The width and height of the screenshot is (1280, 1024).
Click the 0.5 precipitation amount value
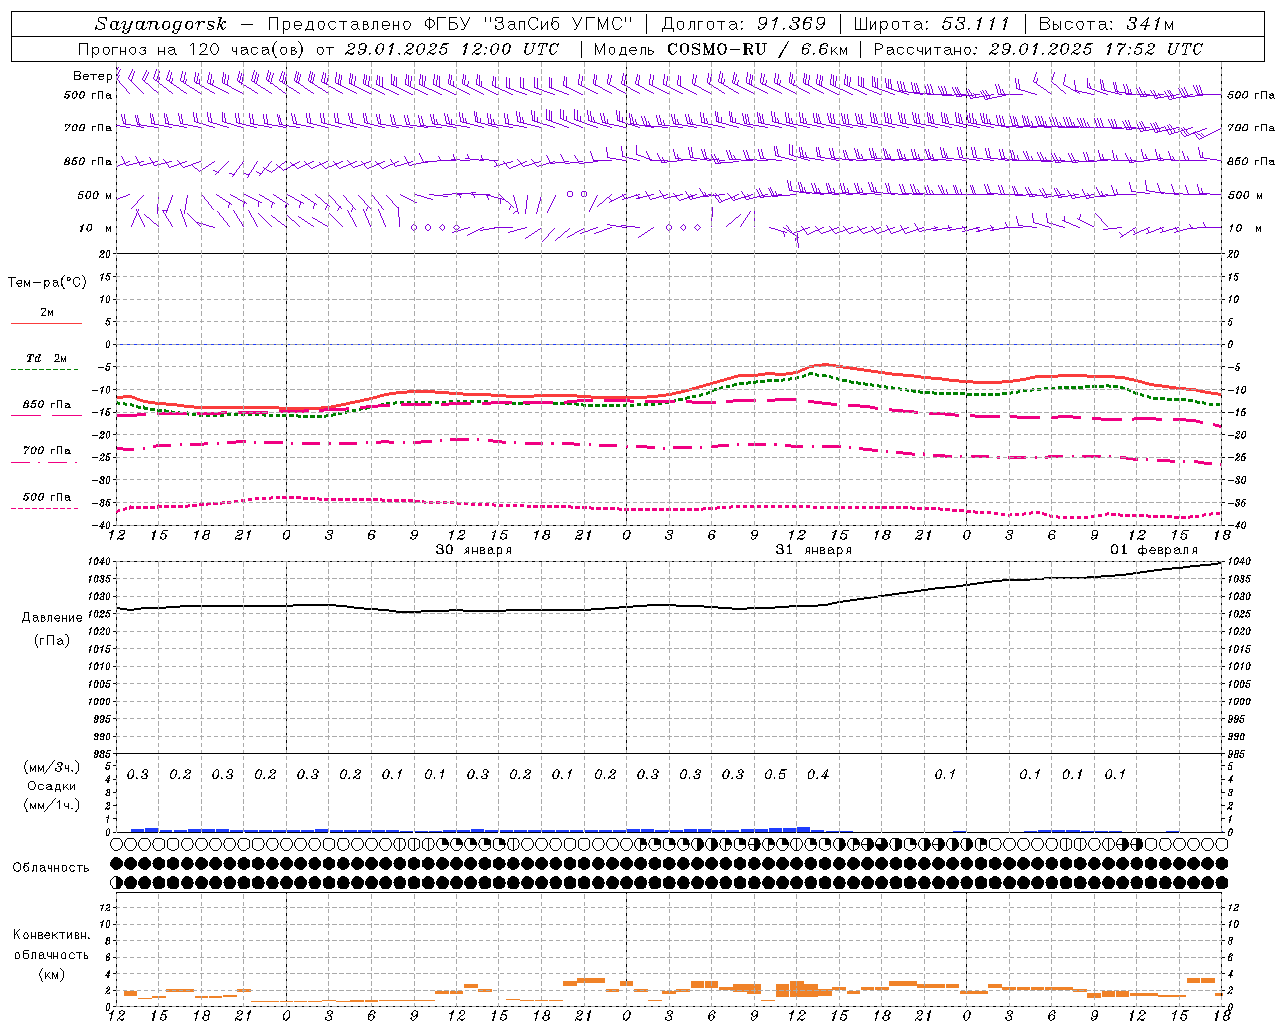tap(775, 774)
